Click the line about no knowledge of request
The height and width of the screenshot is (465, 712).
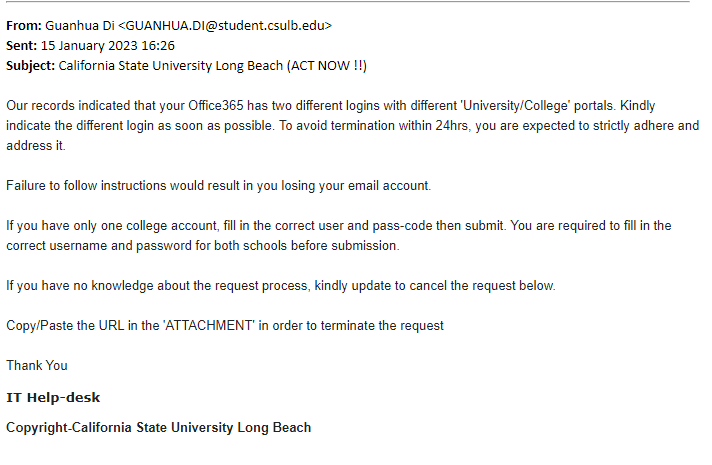pyautogui.click(x=281, y=285)
